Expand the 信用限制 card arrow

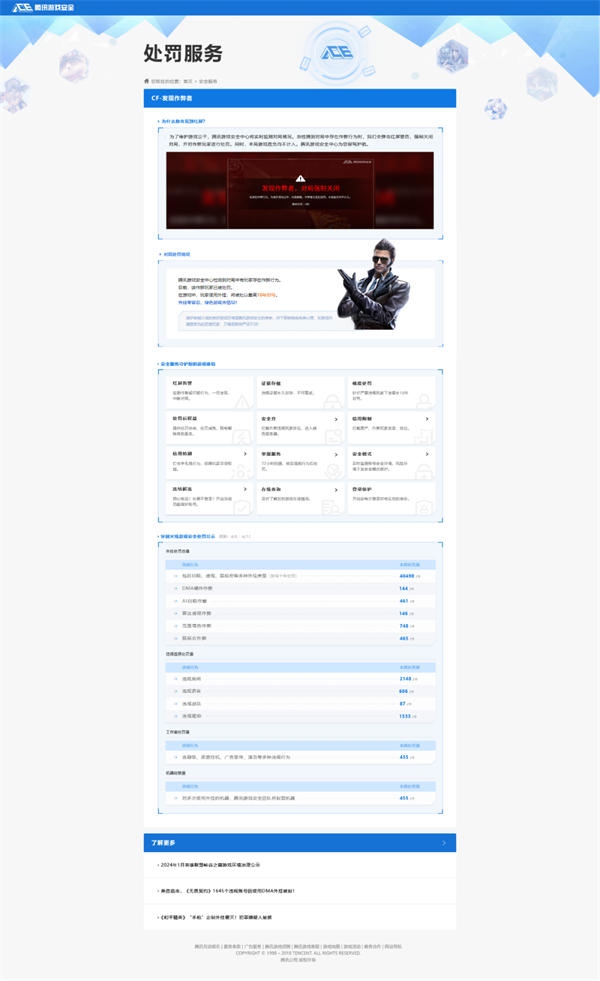(428, 419)
